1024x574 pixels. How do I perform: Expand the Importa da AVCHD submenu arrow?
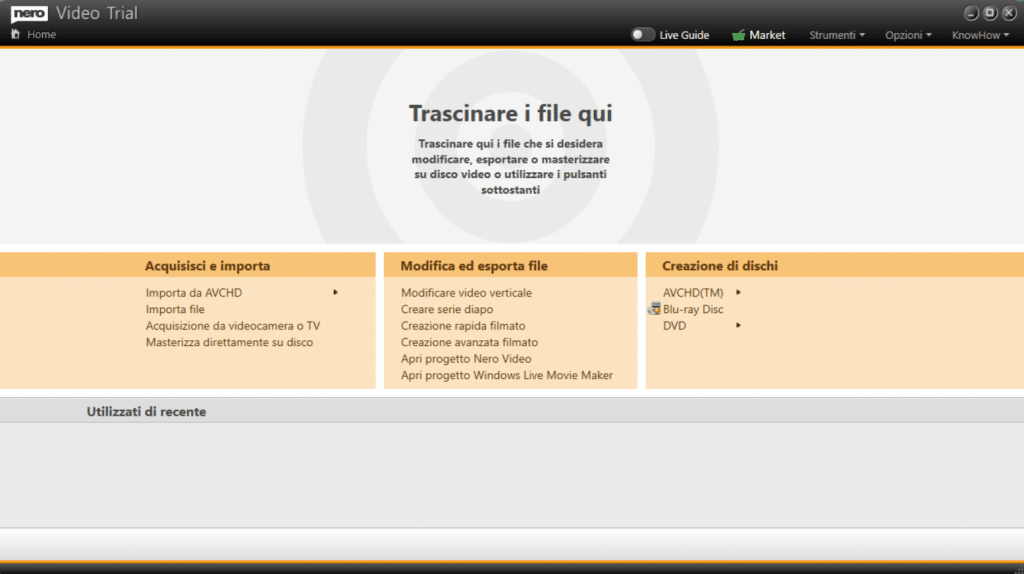[336, 293]
